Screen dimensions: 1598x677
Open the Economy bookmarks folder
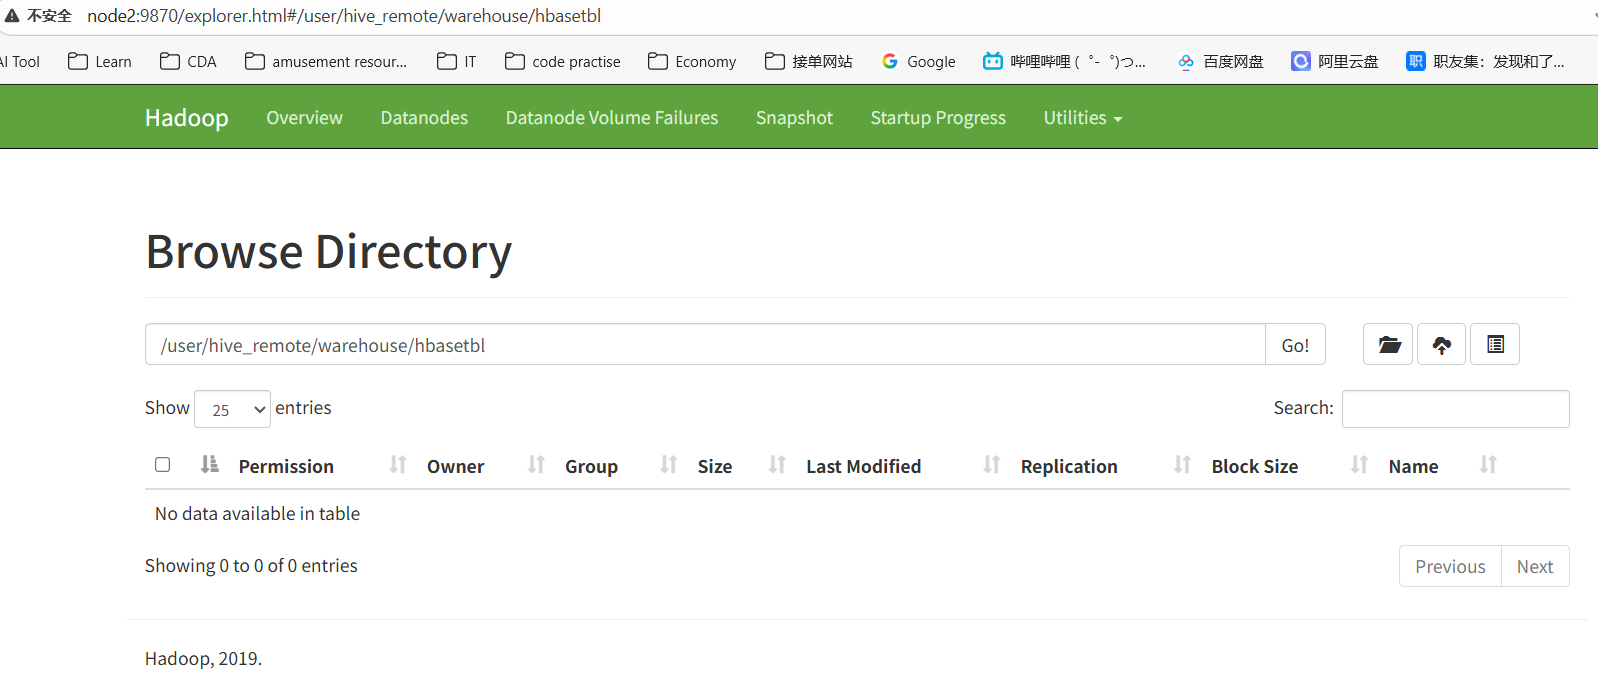point(692,62)
